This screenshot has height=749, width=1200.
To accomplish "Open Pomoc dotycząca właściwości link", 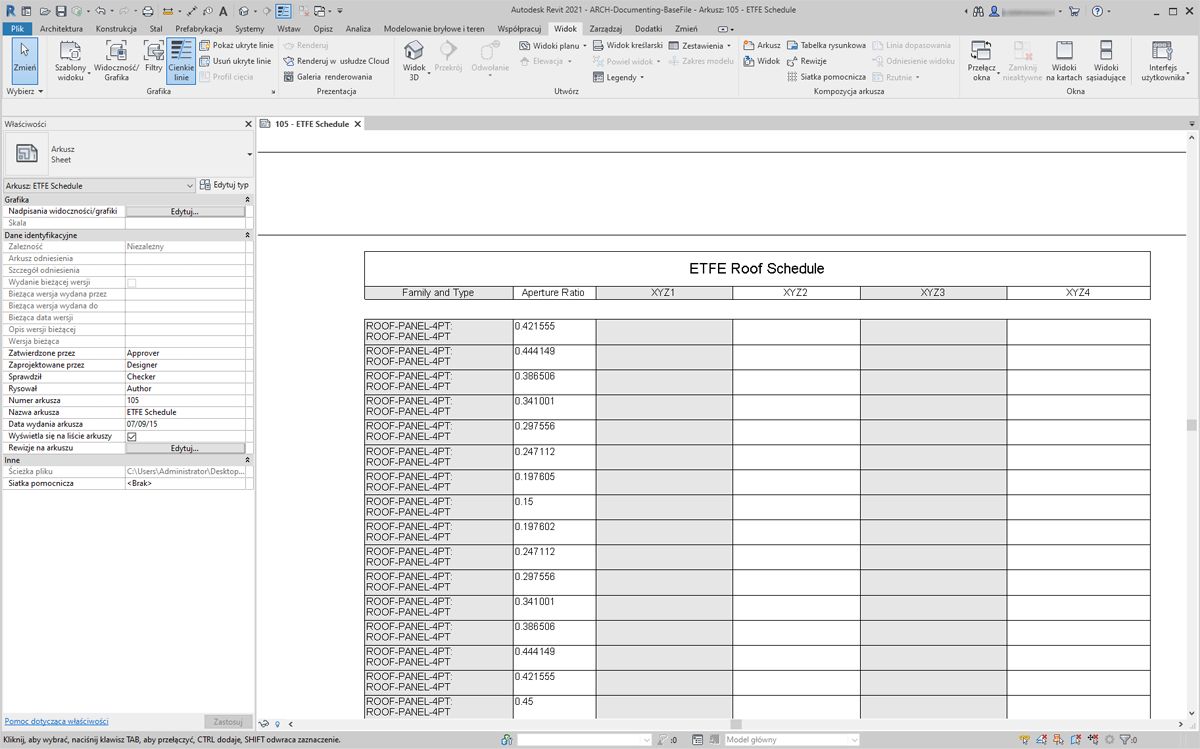I will pyautogui.click(x=56, y=721).
